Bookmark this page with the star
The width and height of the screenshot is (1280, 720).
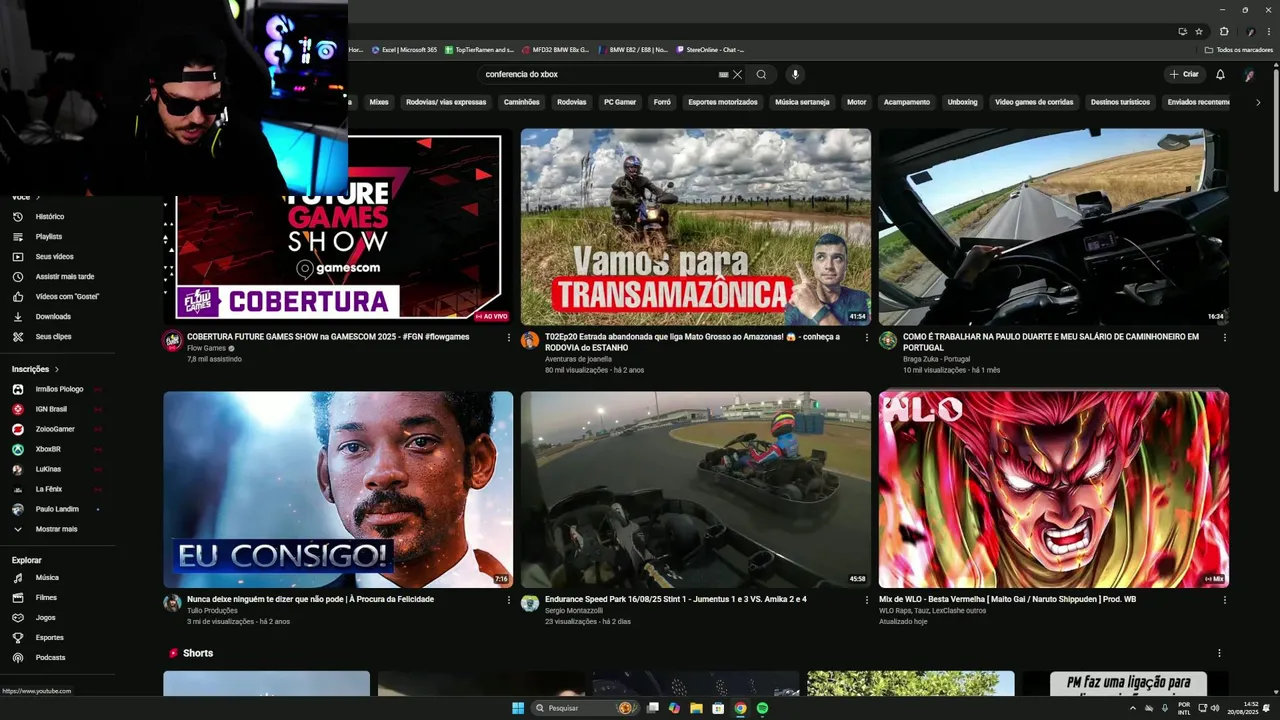(x=1199, y=31)
